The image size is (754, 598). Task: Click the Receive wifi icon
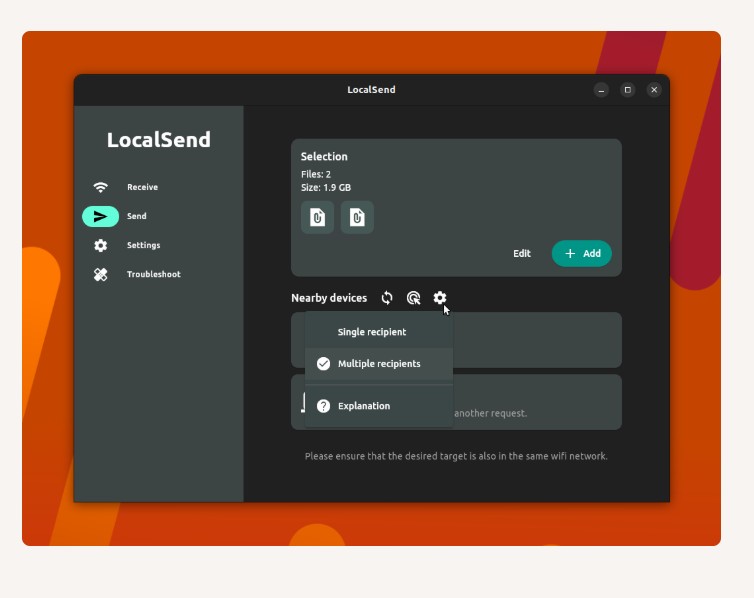point(101,187)
